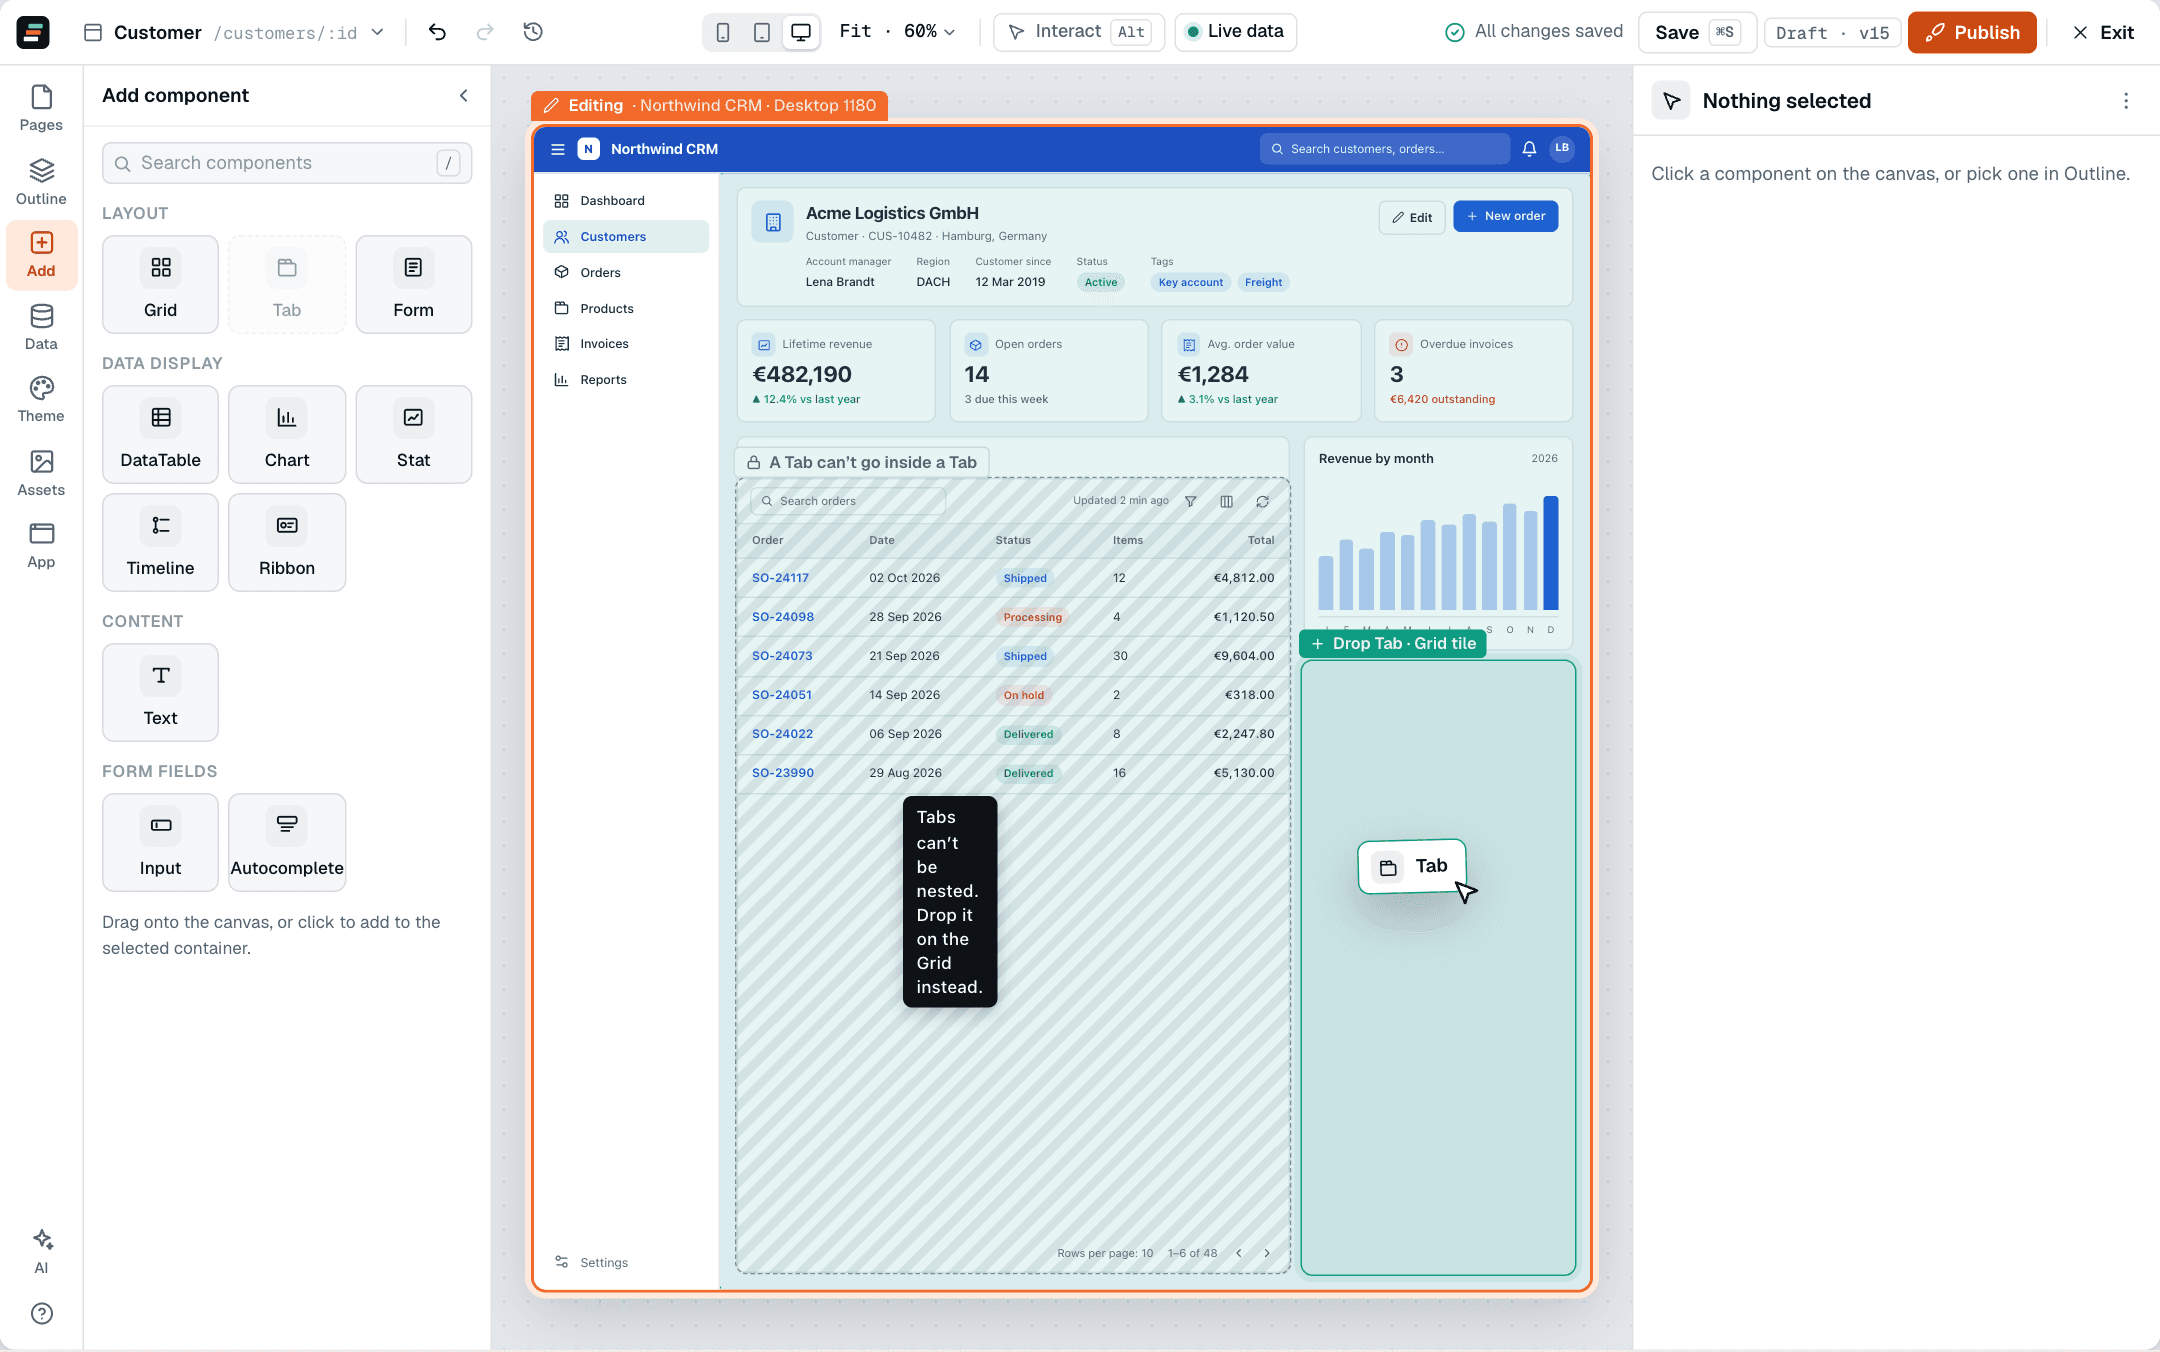The image size is (2160, 1352).
Task: Switch to desktop device preview
Action: (801, 32)
